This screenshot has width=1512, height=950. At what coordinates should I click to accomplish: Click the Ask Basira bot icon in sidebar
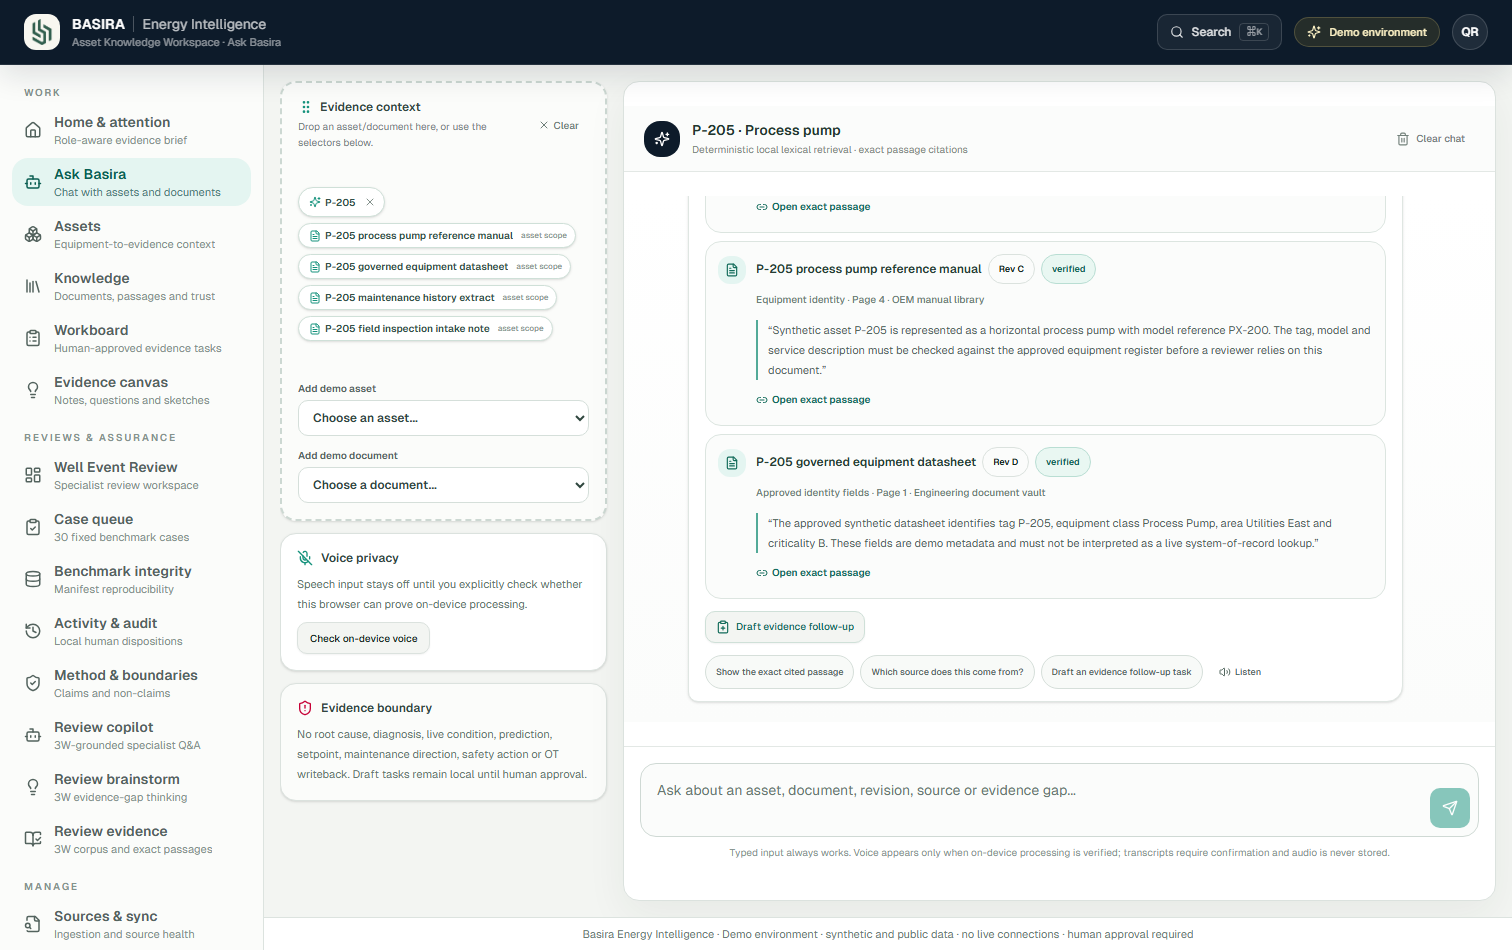point(33,182)
